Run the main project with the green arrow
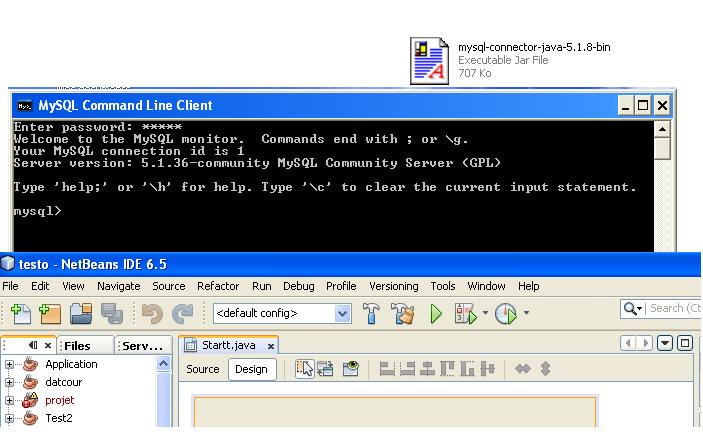 coord(436,313)
